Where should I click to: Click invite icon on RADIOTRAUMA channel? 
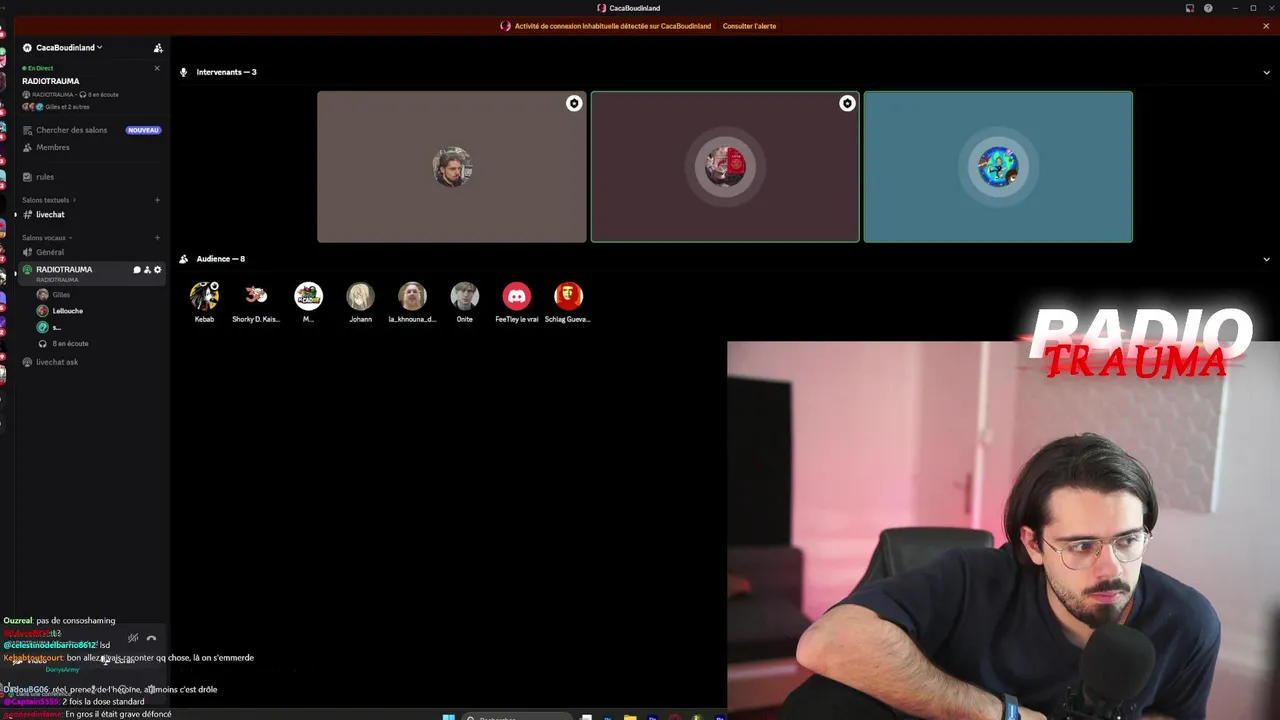(147, 270)
